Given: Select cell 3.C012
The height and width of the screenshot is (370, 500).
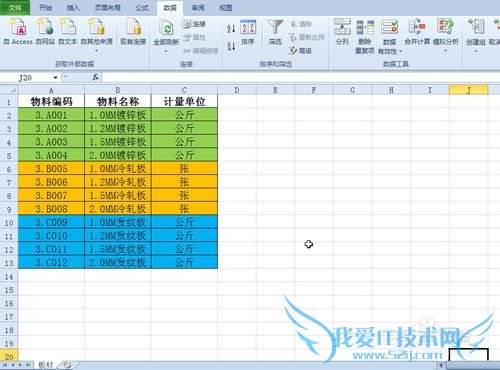Looking at the screenshot, I should pos(51,263).
